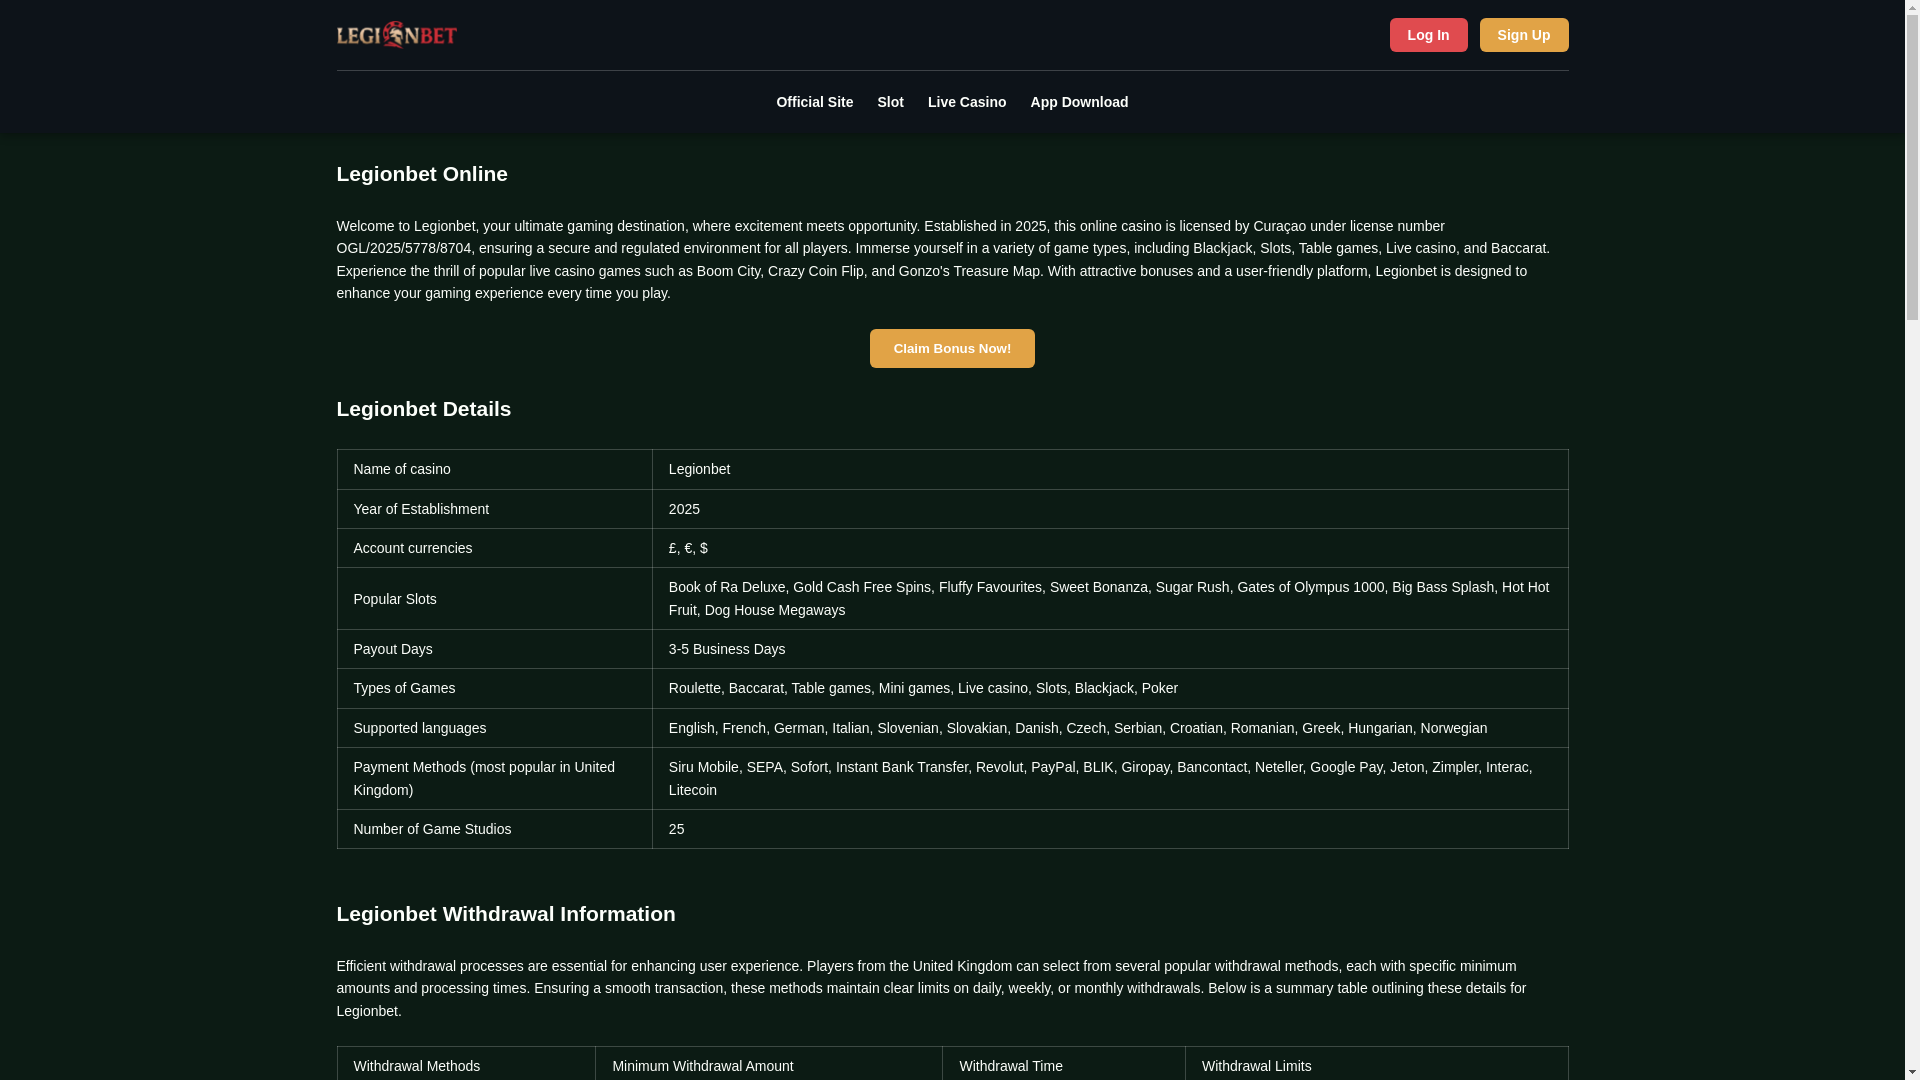Image resolution: width=1920 pixels, height=1080 pixels.
Task: Select the 25 game studios value
Action: click(x=1110, y=829)
